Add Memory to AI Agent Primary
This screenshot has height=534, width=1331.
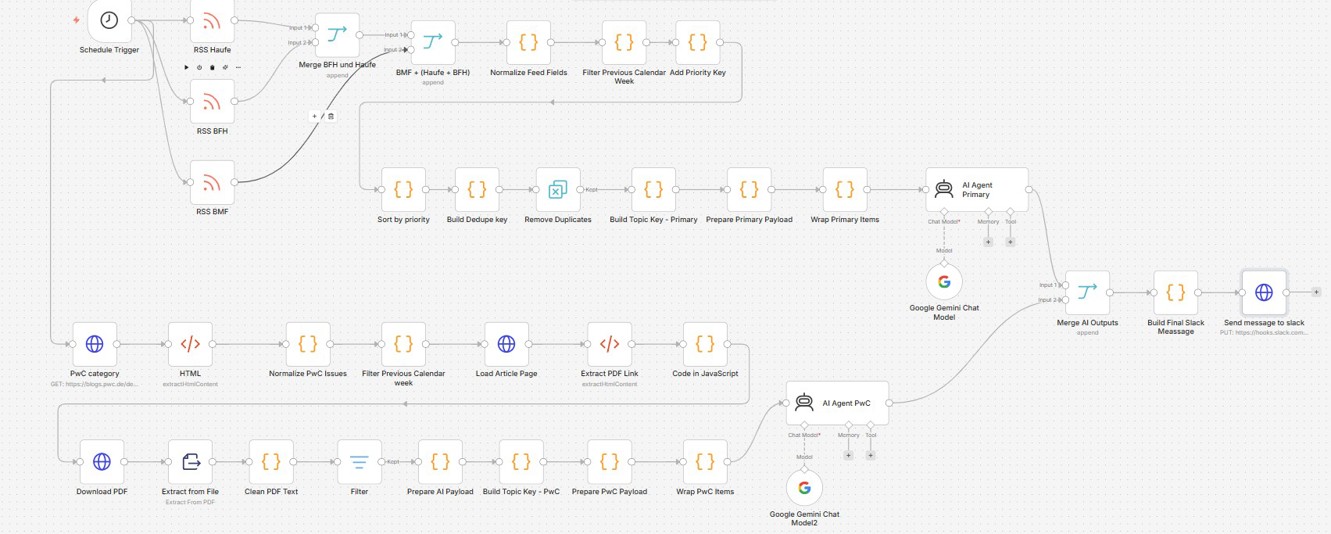tap(988, 242)
